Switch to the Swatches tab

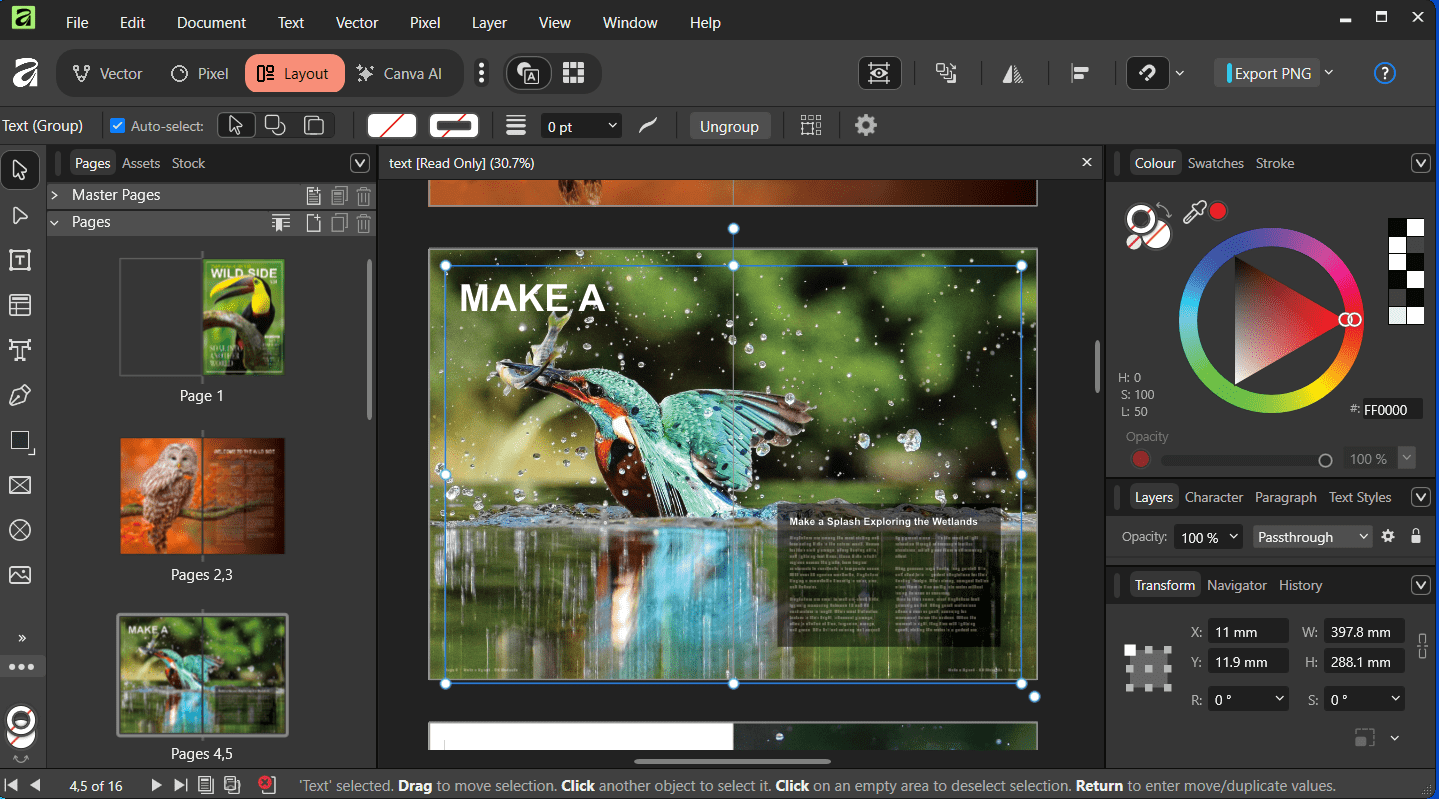pos(1215,163)
